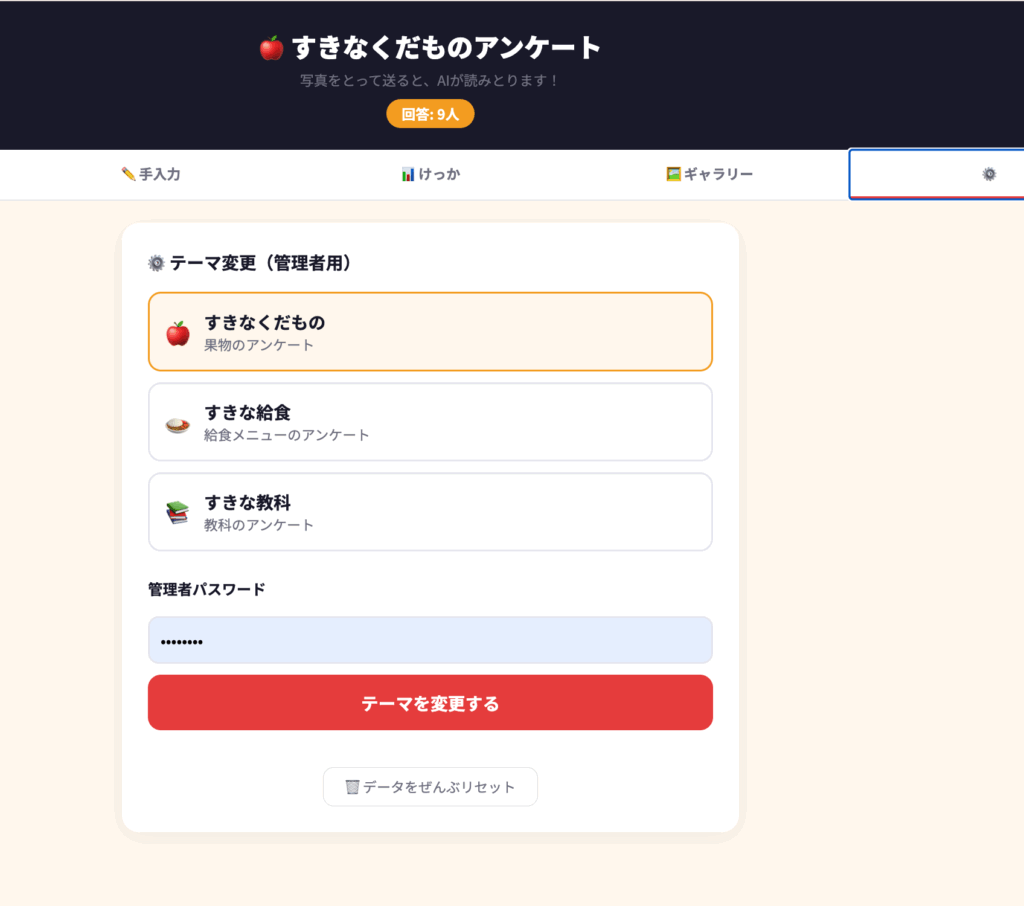Click the gear icon beside テーマ変更 heading
The width and height of the screenshot is (1024, 906).
(x=156, y=263)
